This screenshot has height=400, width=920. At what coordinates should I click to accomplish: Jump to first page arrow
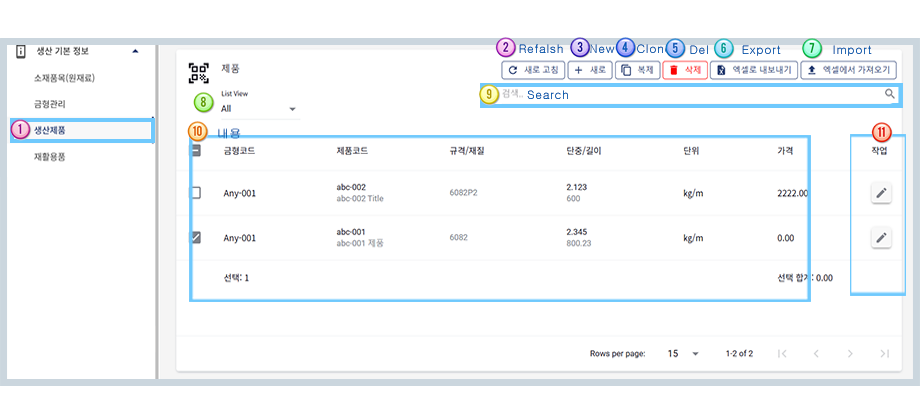tap(782, 353)
